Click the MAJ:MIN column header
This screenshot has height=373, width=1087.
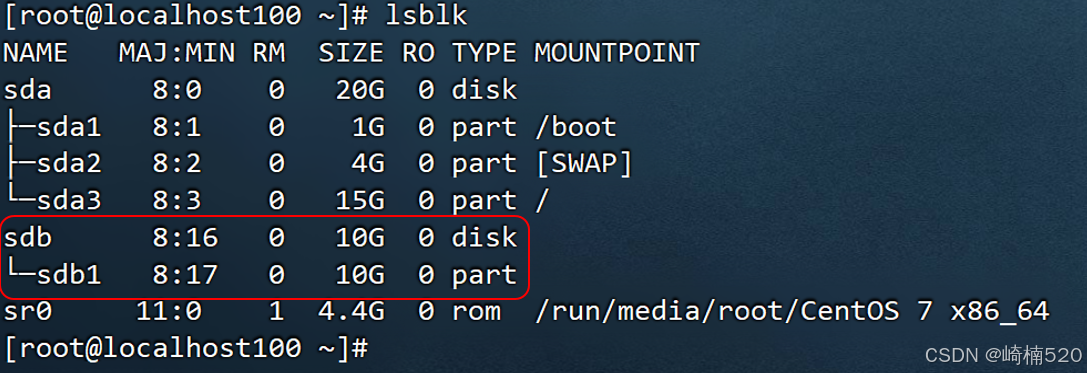click(x=177, y=53)
